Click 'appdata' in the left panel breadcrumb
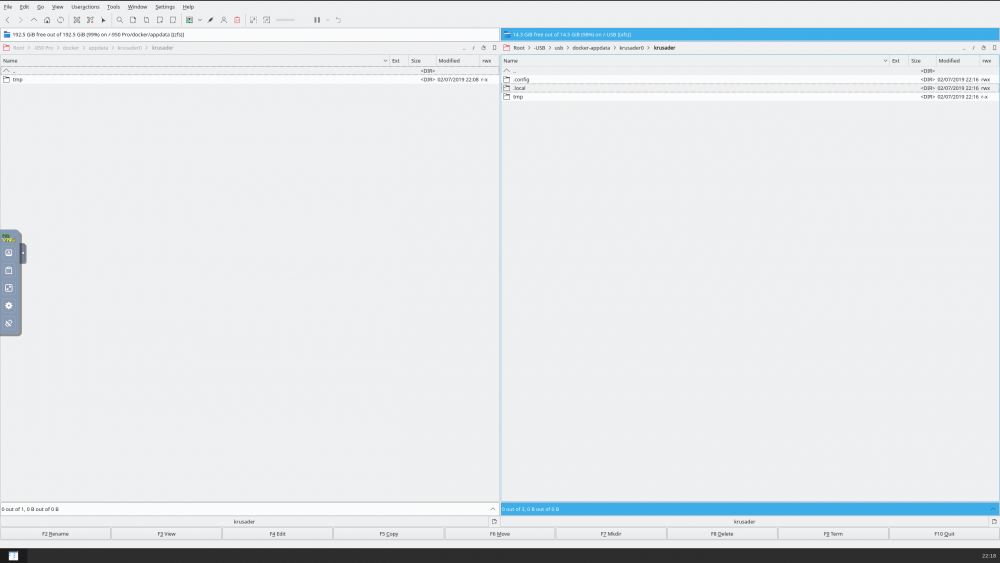 coord(98,48)
